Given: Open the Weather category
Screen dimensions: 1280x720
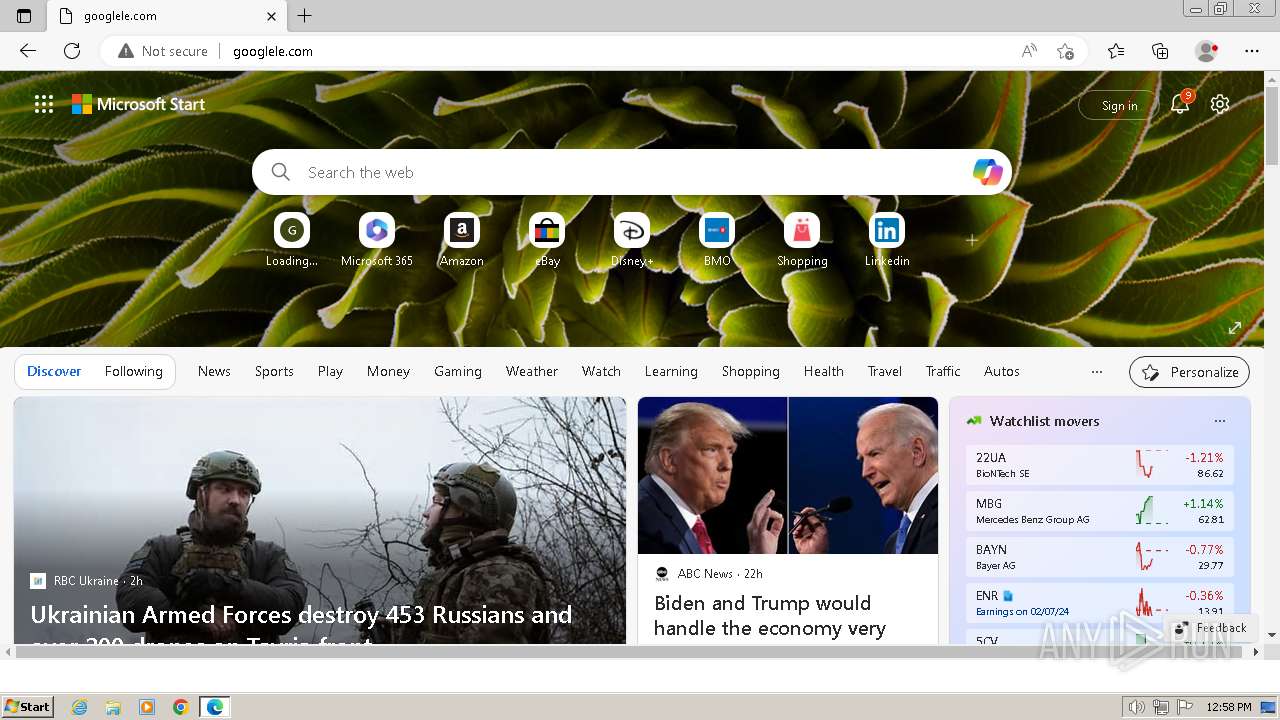Looking at the screenshot, I should pyautogui.click(x=532, y=371).
